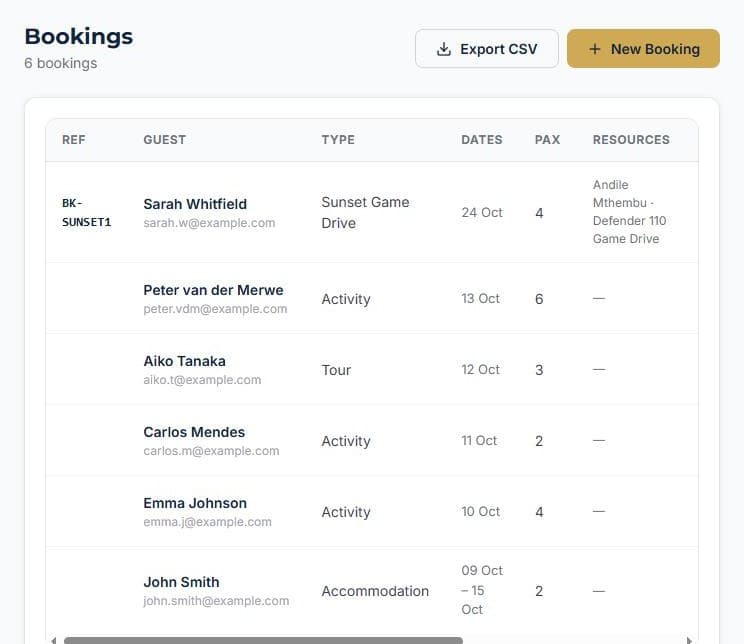
Task: Click the scrollbar left arrow
Action: (x=54, y=641)
